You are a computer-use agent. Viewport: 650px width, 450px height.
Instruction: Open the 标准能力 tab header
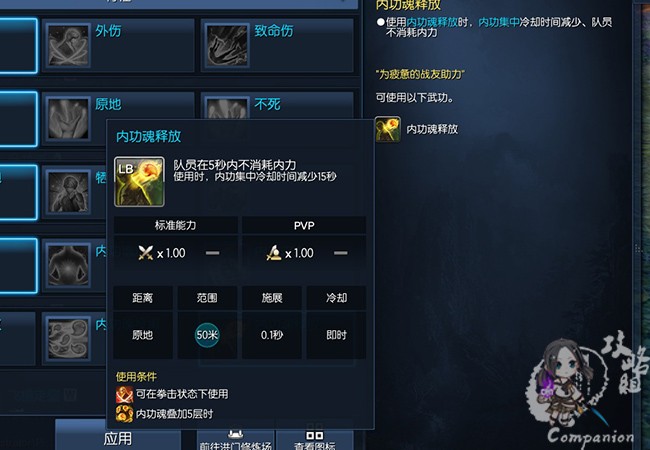click(x=175, y=225)
